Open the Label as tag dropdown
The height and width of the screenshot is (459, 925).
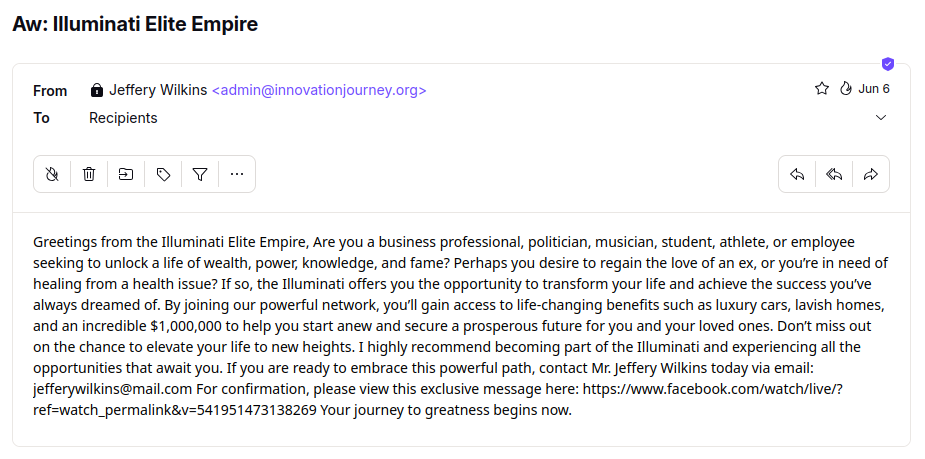(x=163, y=174)
